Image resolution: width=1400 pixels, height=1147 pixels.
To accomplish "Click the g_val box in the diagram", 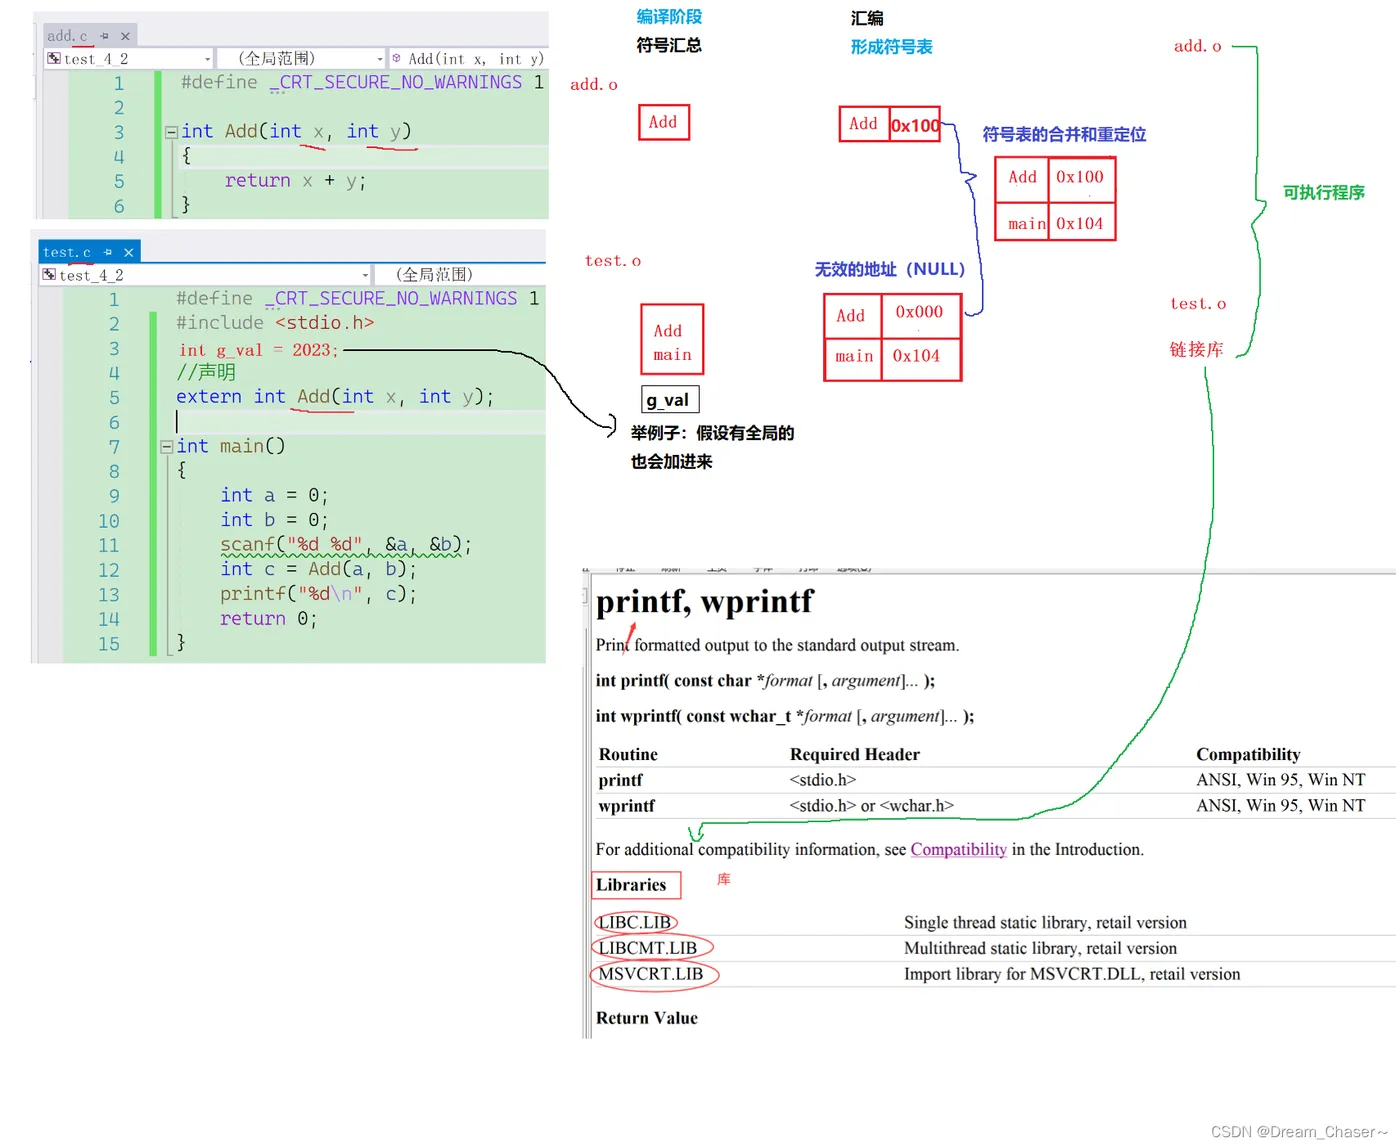I will [x=670, y=400].
